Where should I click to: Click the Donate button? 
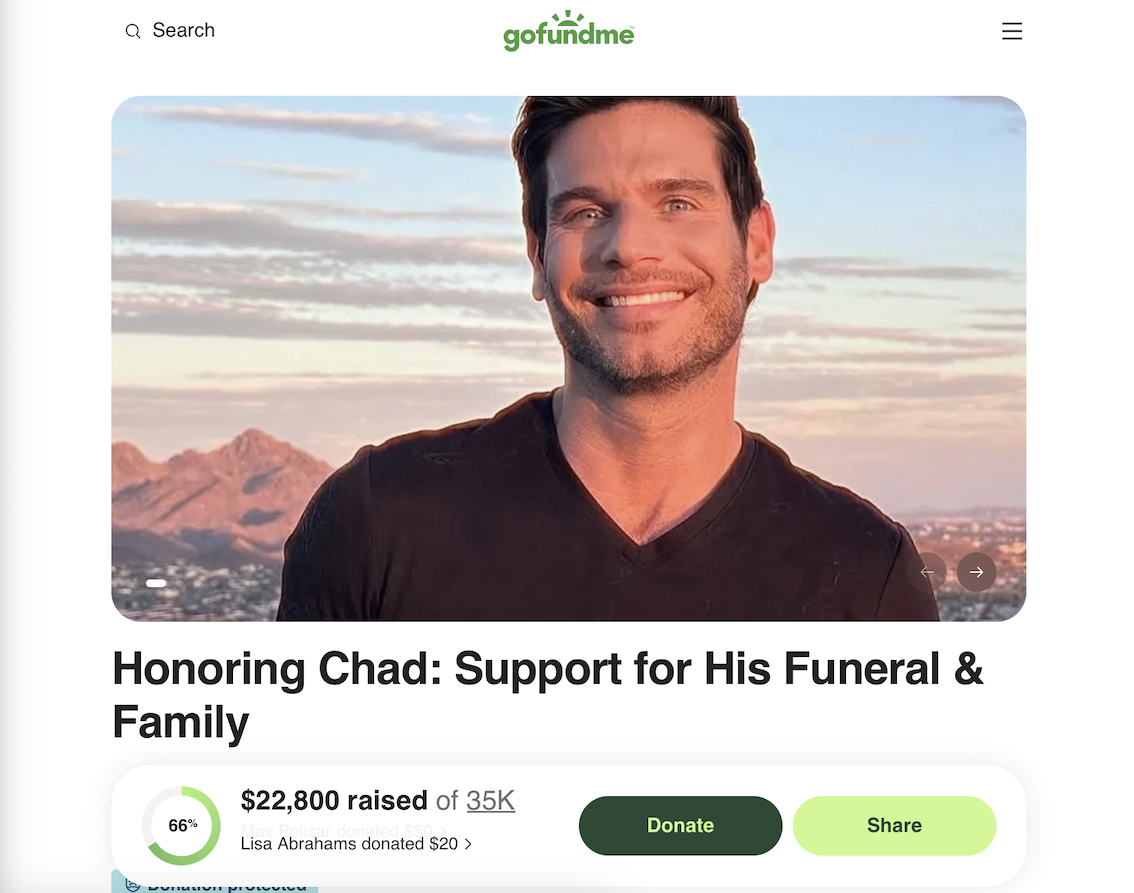click(x=680, y=825)
